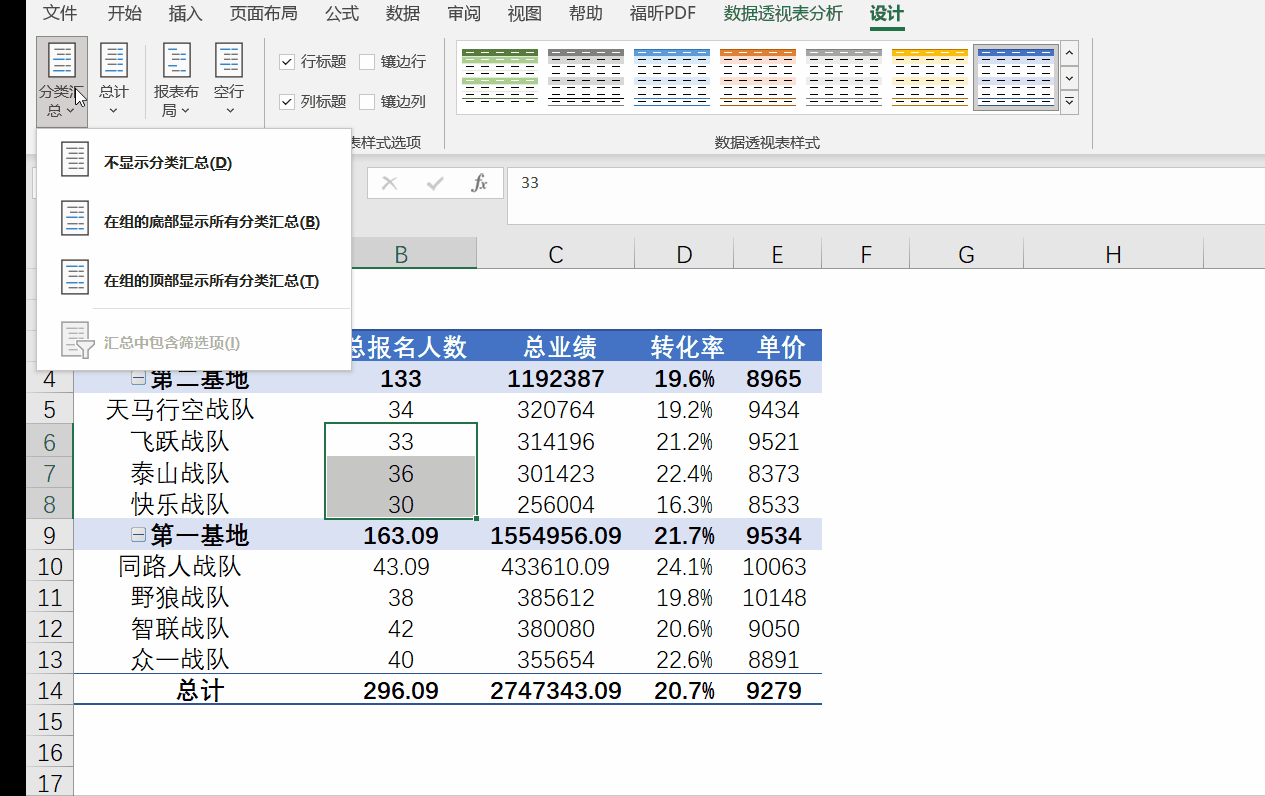The width and height of the screenshot is (1265, 796).
Task: Click the 24.1% cell
Action: pyautogui.click(x=684, y=567)
